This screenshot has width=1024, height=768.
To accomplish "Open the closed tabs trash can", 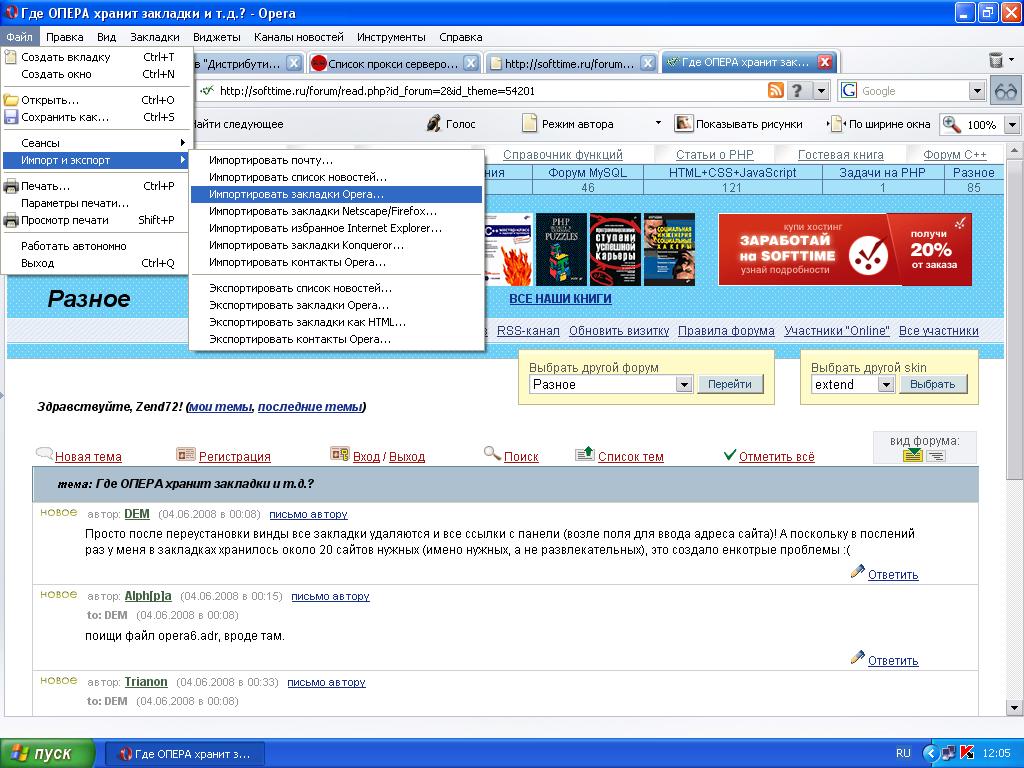I will (996, 60).
